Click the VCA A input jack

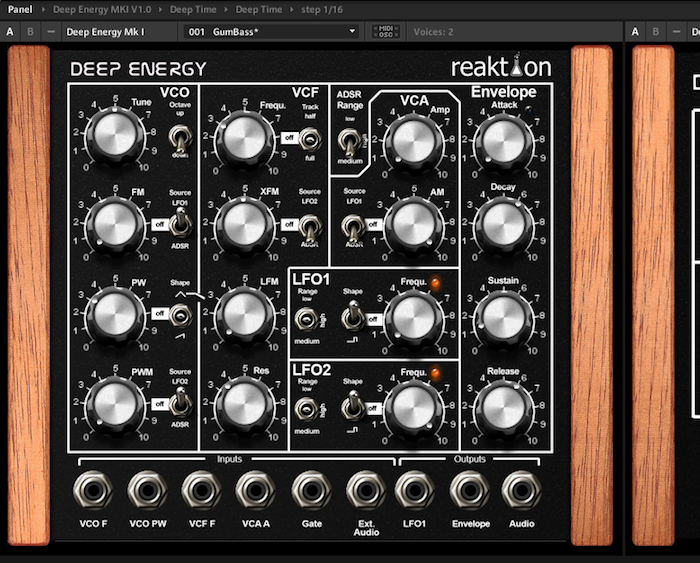pyautogui.click(x=255, y=490)
